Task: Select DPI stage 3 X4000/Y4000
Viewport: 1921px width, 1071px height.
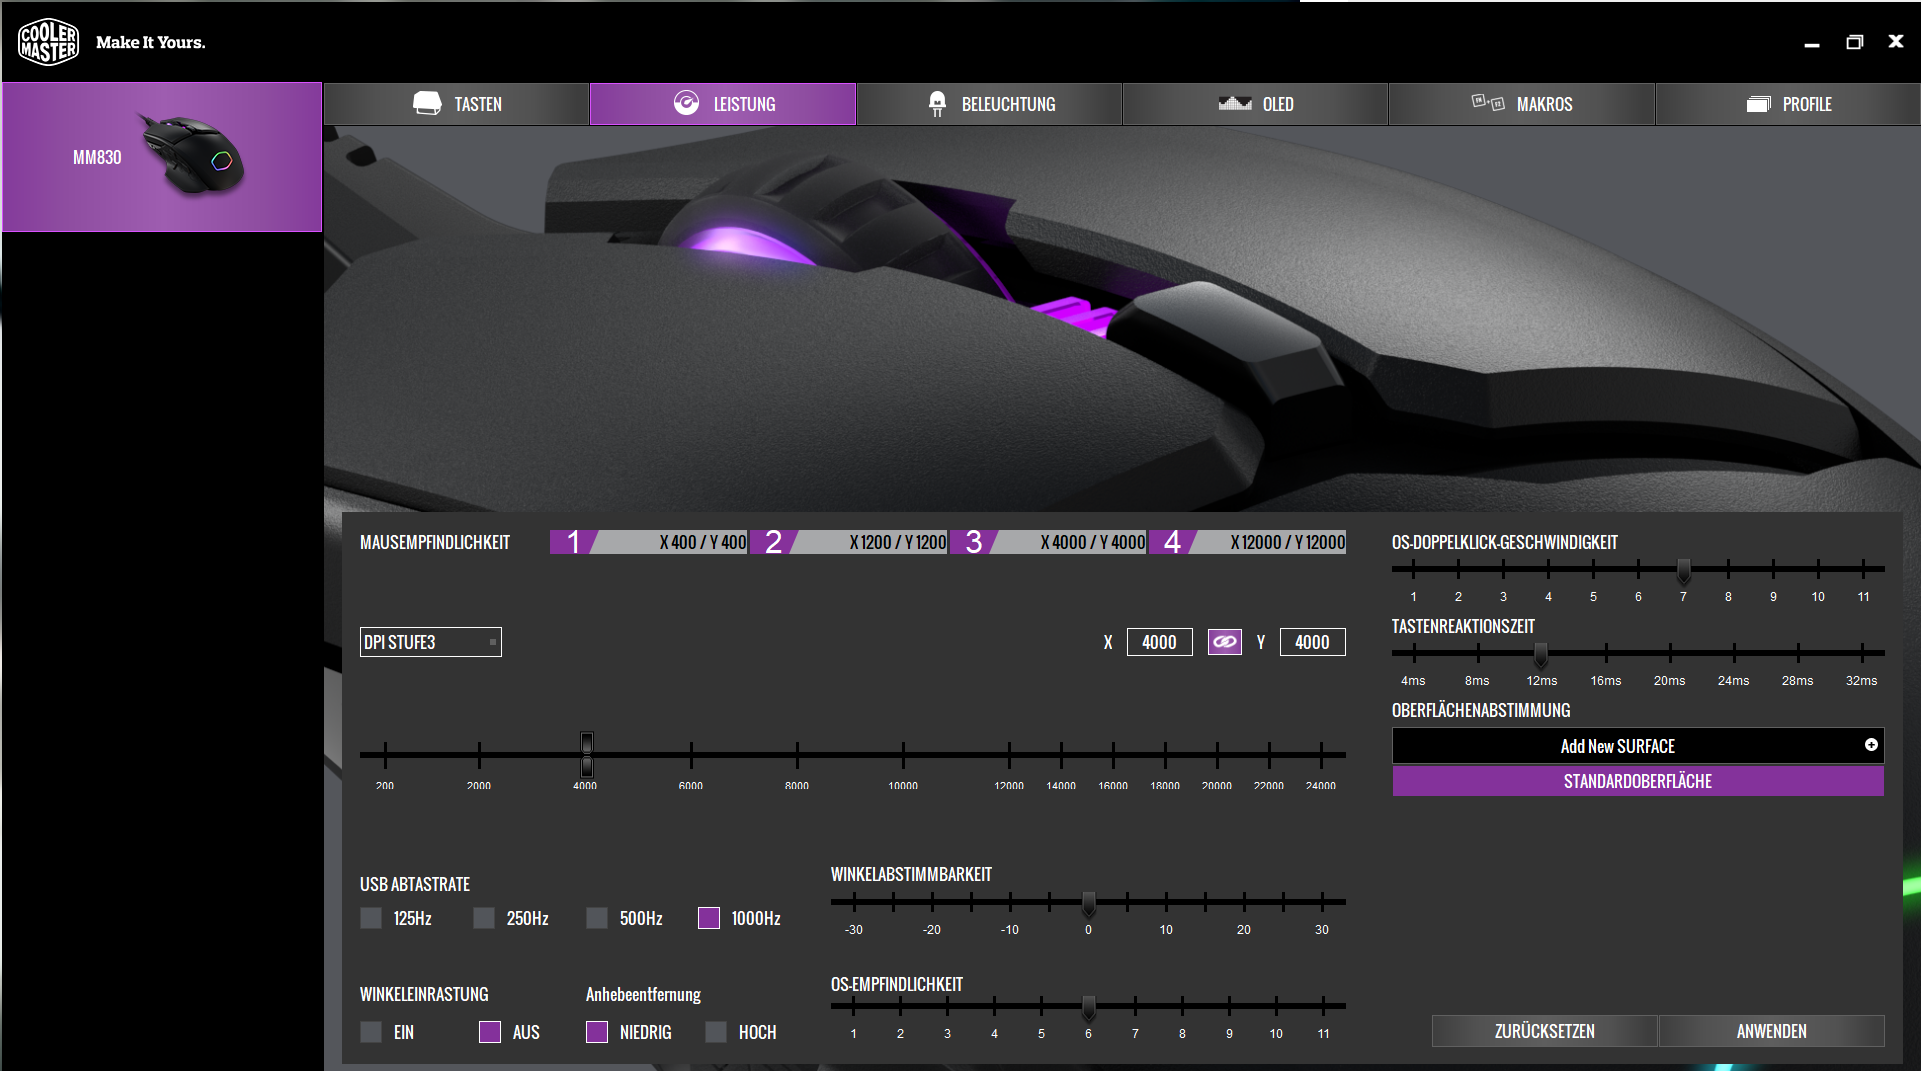Action: pyautogui.click(x=1049, y=542)
